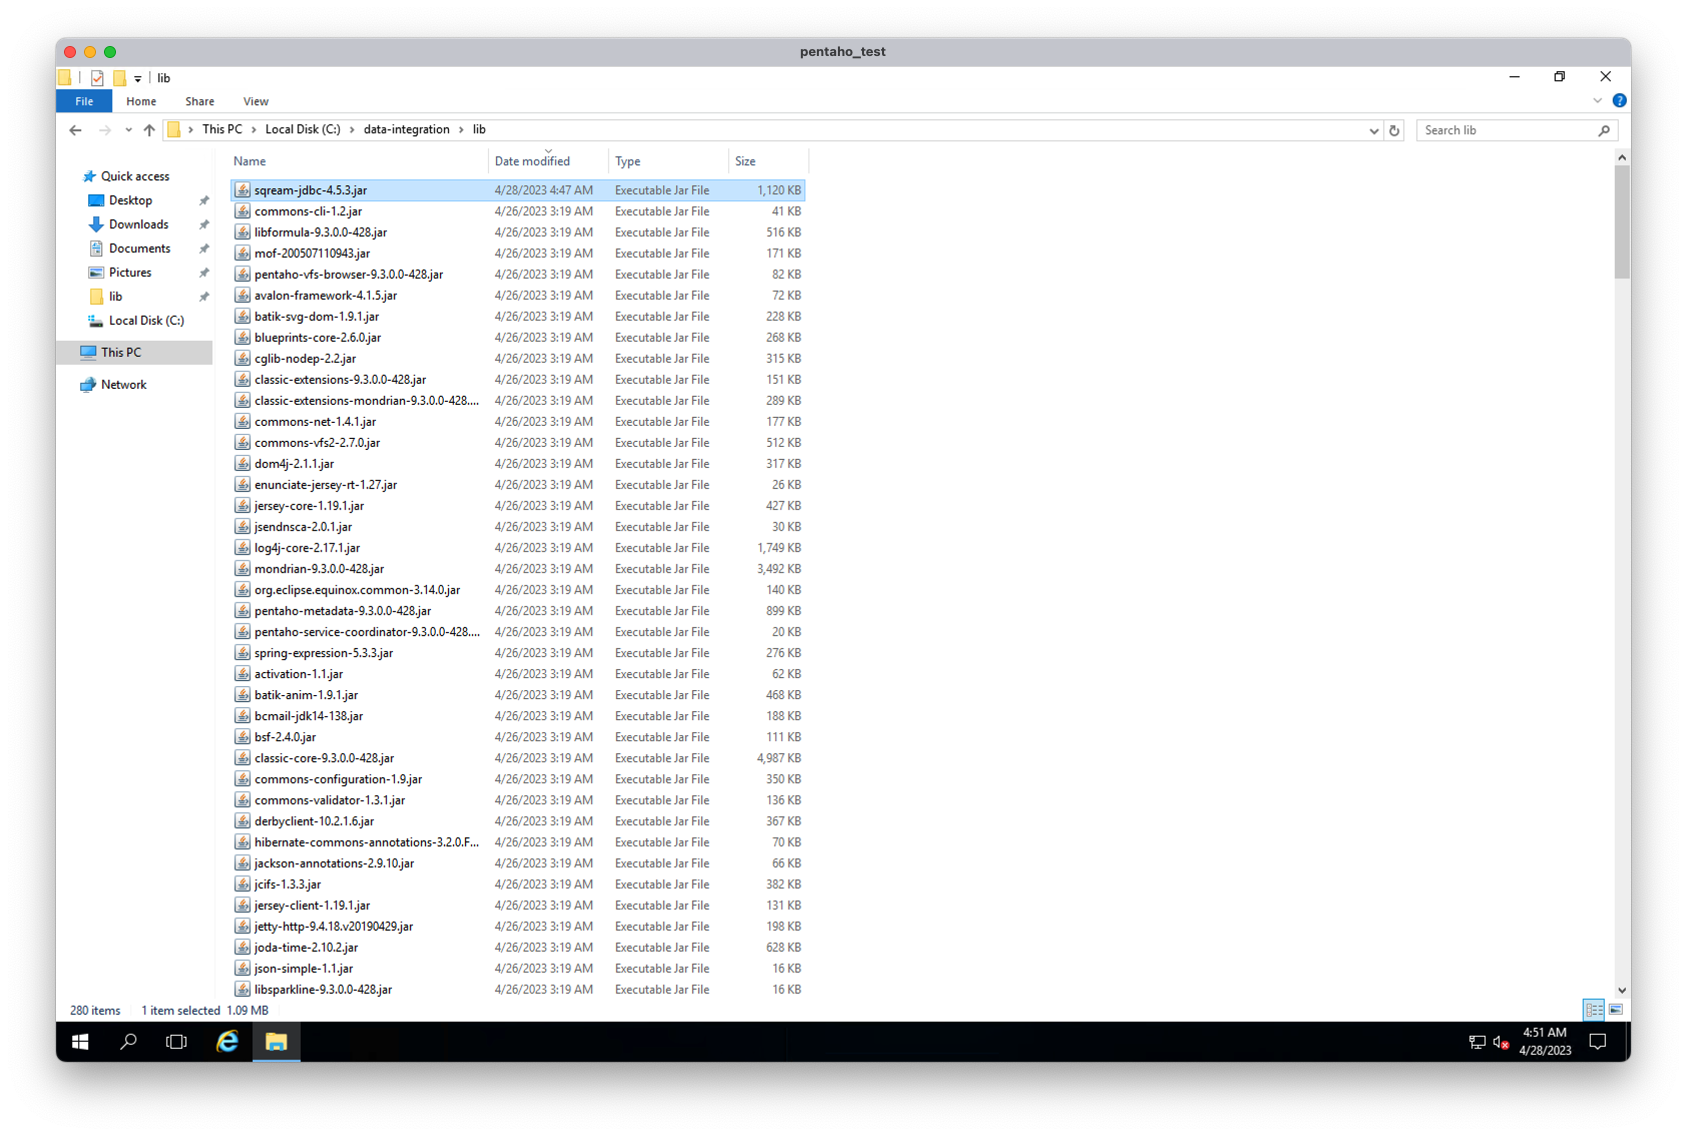Select the mondrian-9.3.0.0-428.jar file icon
Image resolution: width=1687 pixels, height=1136 pixels.
[x=243, y=569]
